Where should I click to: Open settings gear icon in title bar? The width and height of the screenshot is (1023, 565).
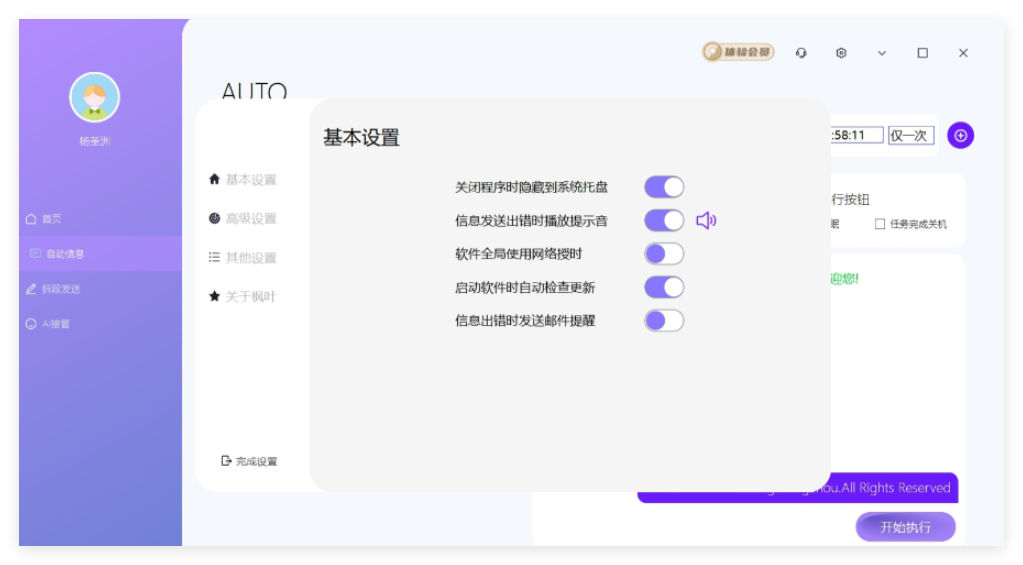[x=842, y=53]
